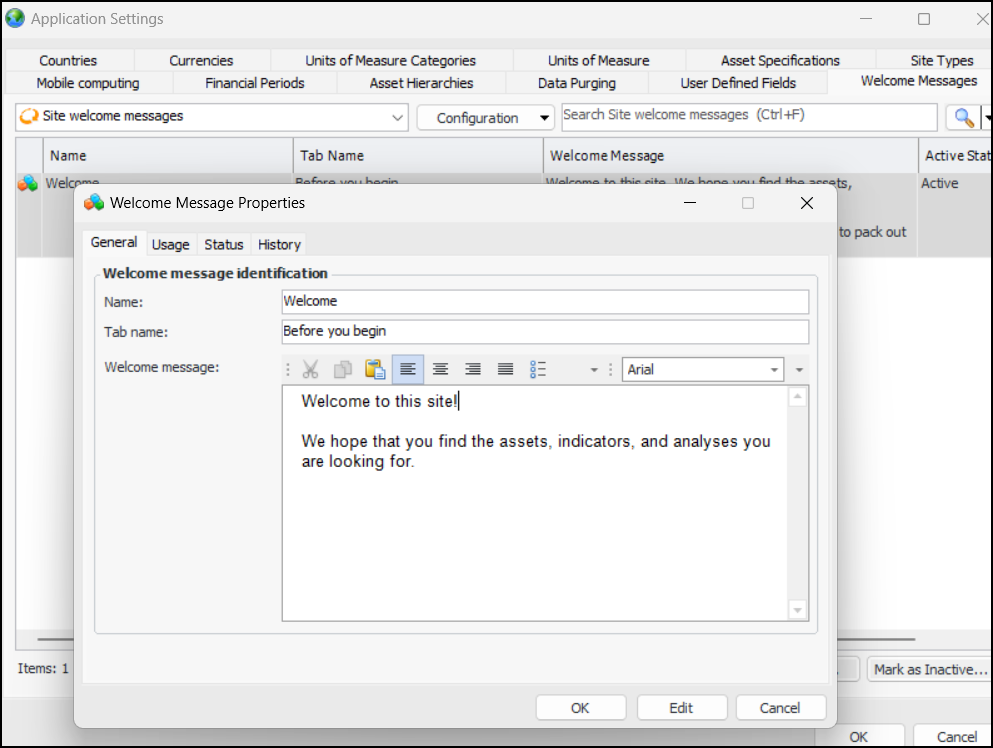Click the Copy icon in editor toolbar
Screen dimensions: 993x748
tap(343, 370)
